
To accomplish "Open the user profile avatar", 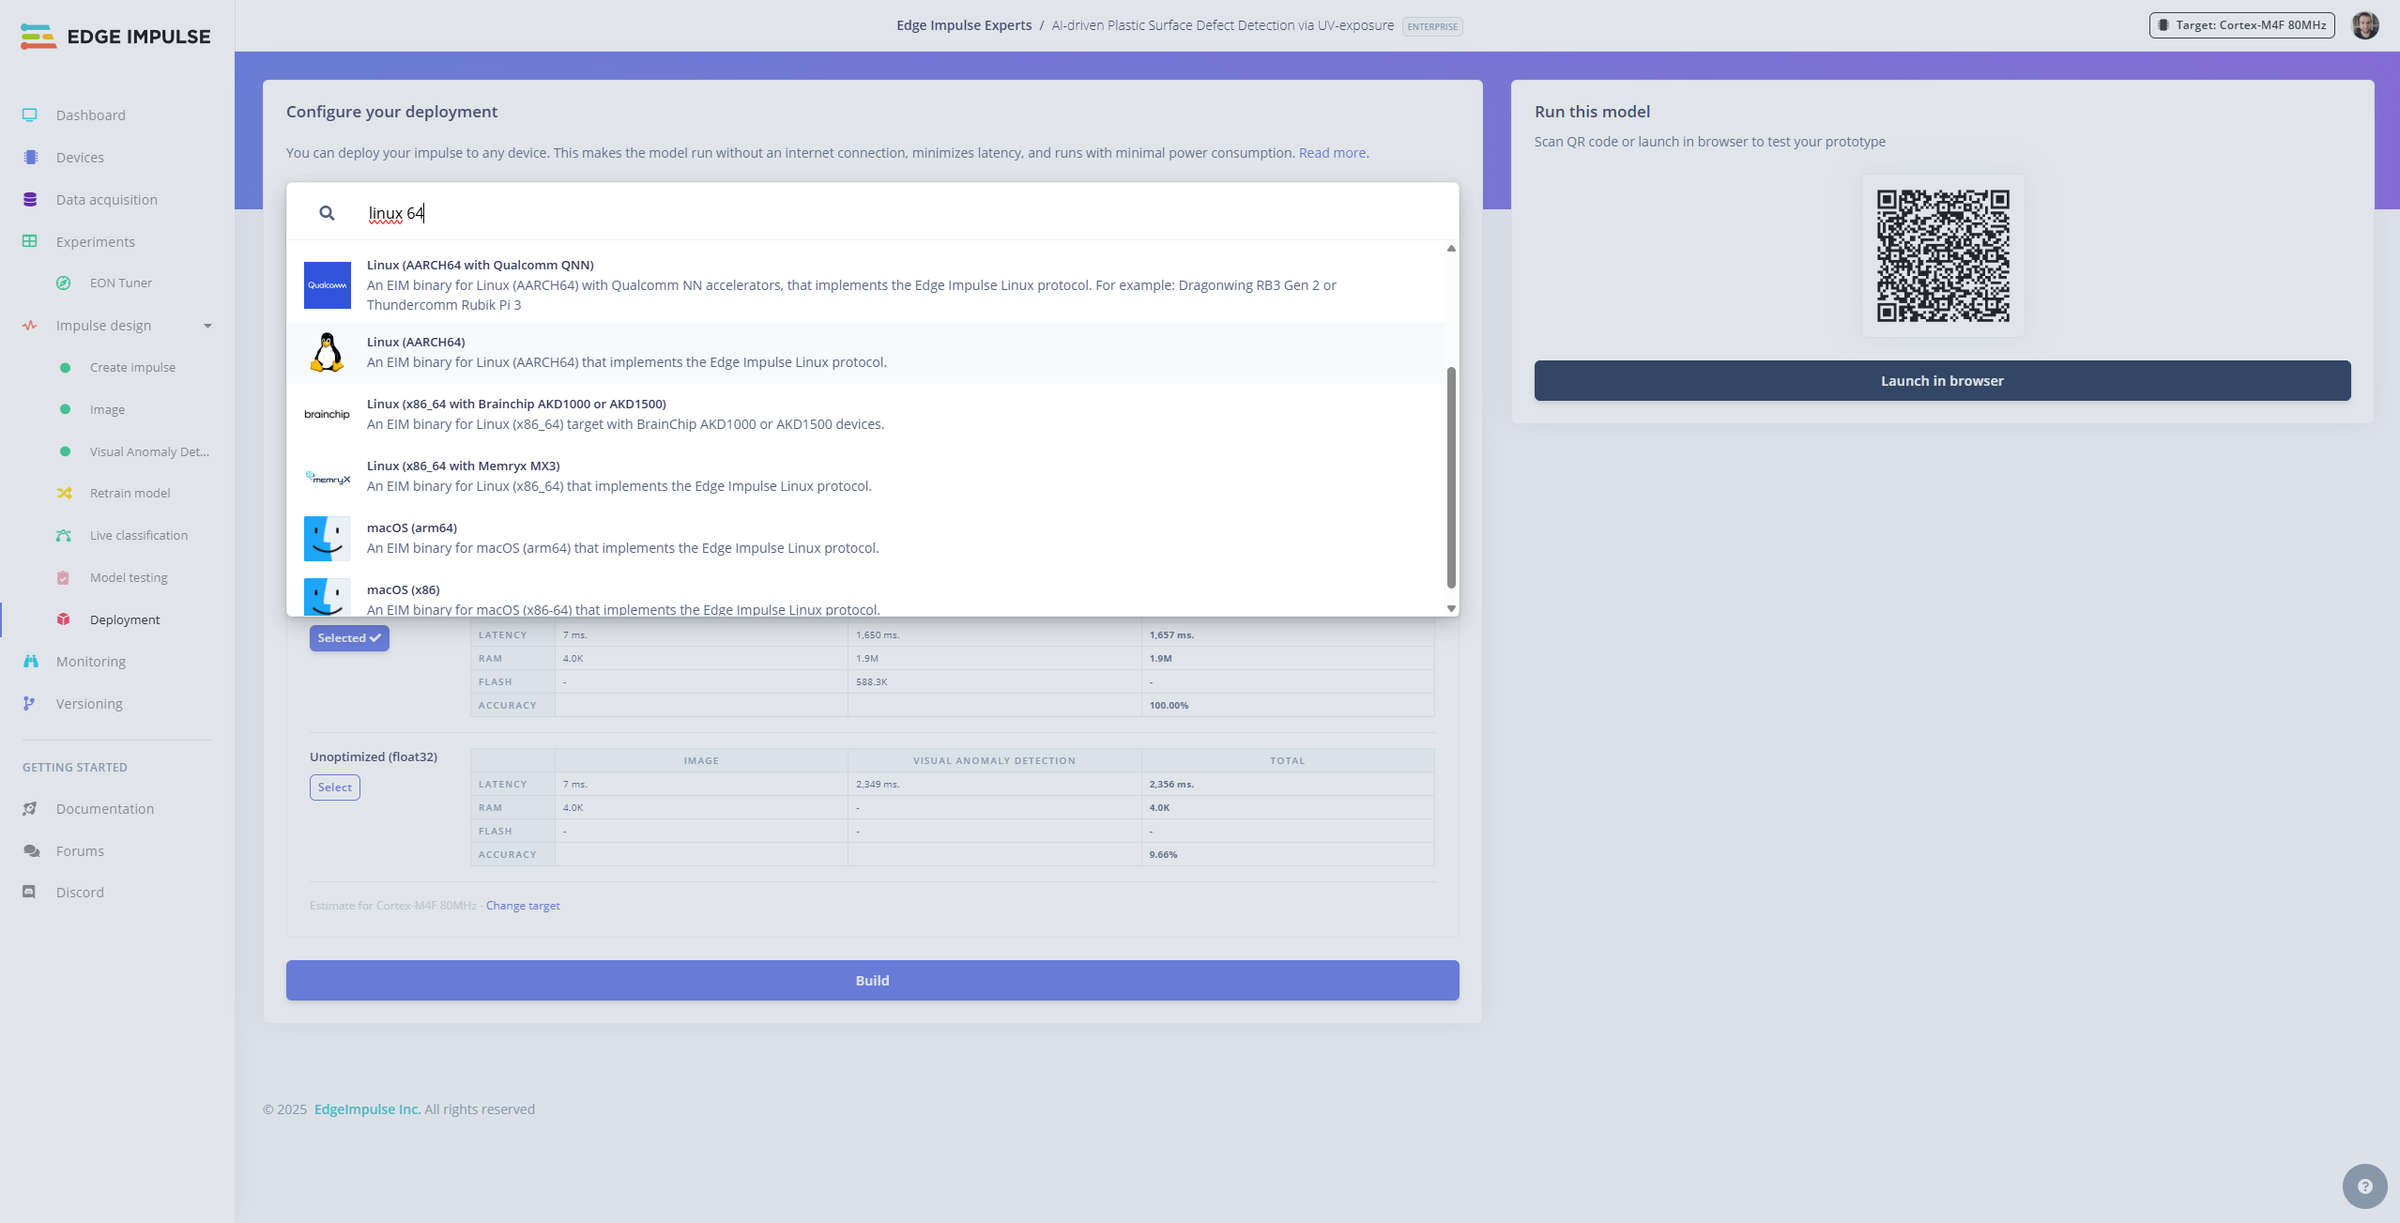I will pyautogui.click(x=2365, y=25).
